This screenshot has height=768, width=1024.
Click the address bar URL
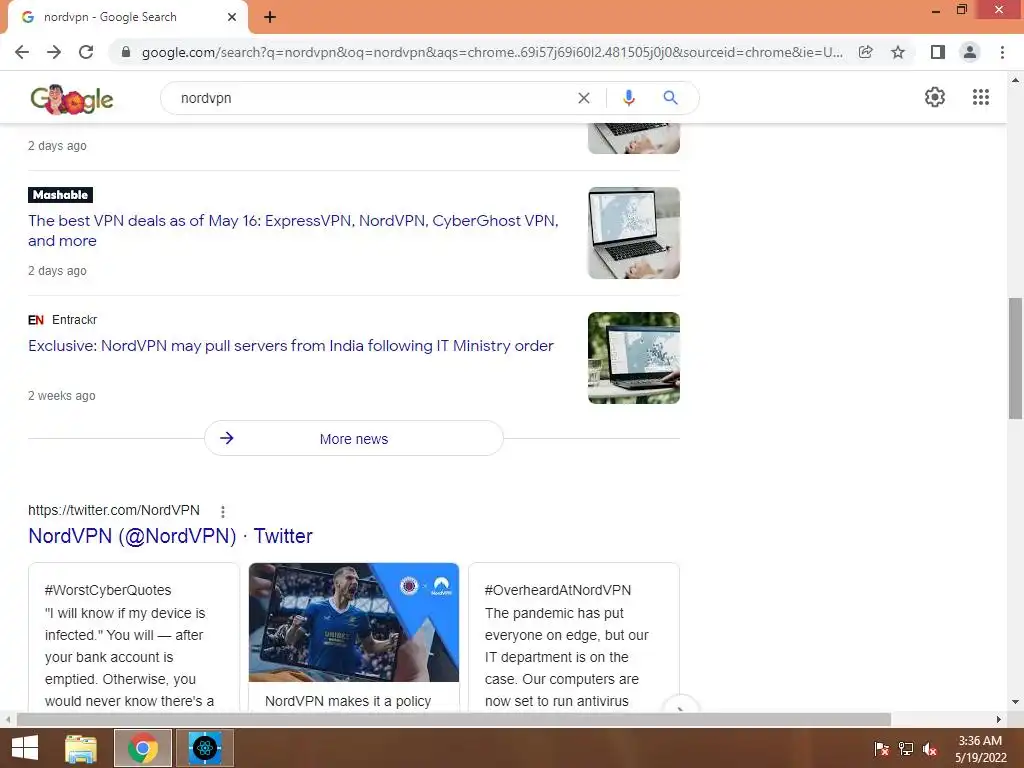coord(492,52)
